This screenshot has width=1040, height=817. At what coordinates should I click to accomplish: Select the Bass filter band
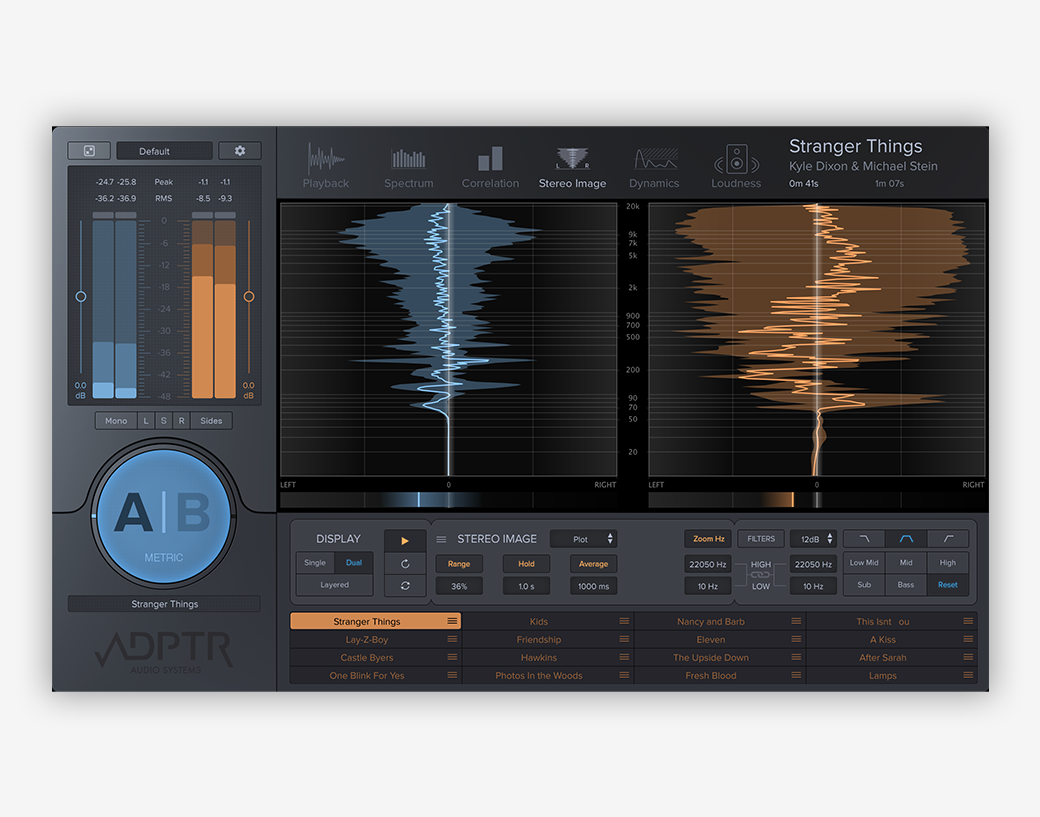point(906,584)
